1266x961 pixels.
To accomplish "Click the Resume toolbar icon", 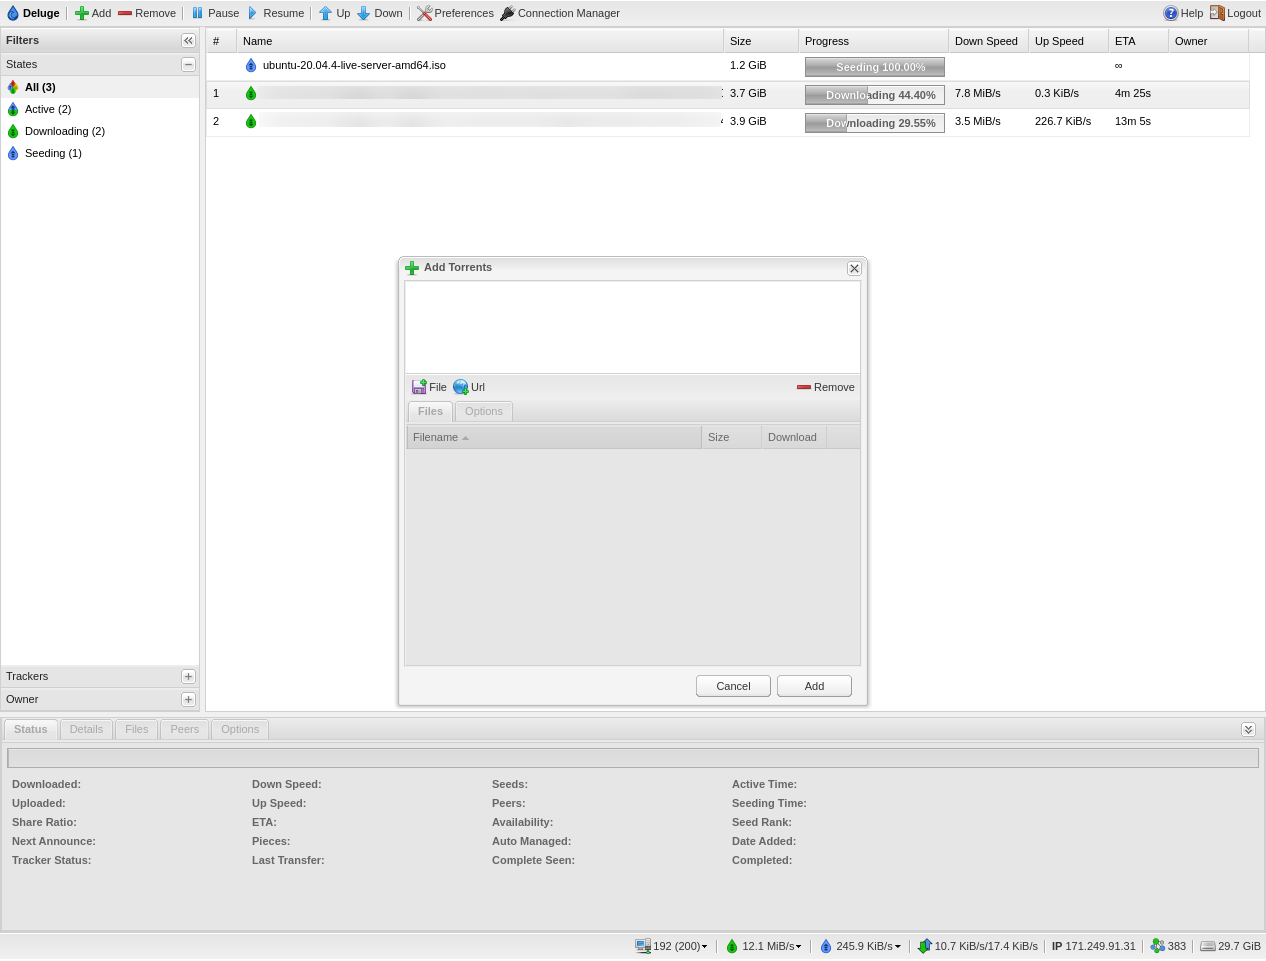I will click(253, 13).
